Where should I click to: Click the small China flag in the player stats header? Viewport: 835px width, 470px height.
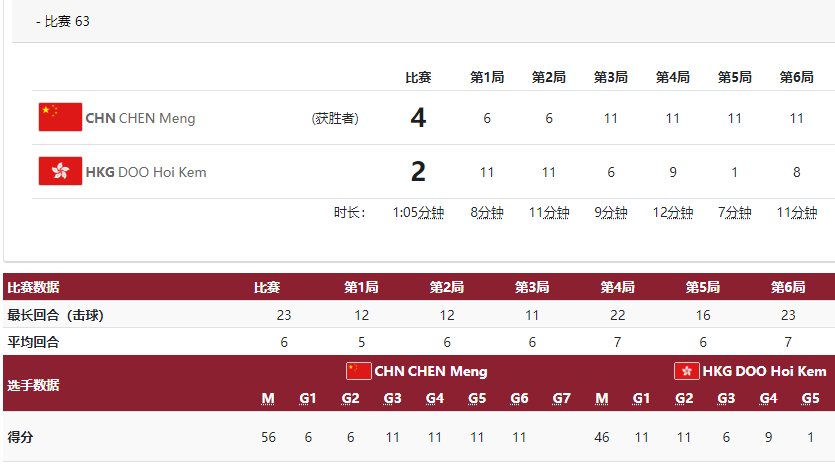(358, 371)
